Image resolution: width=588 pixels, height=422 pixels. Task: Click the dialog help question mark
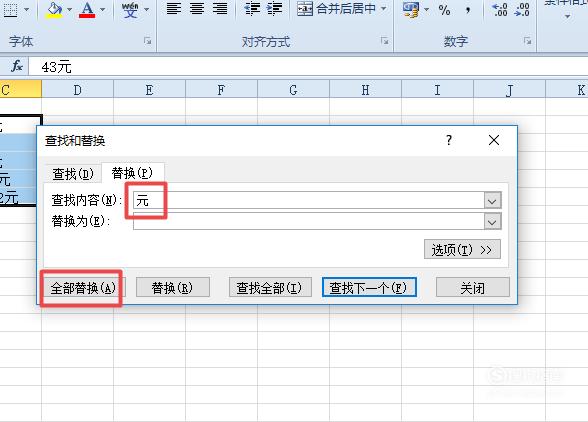[x=449, y=140]
